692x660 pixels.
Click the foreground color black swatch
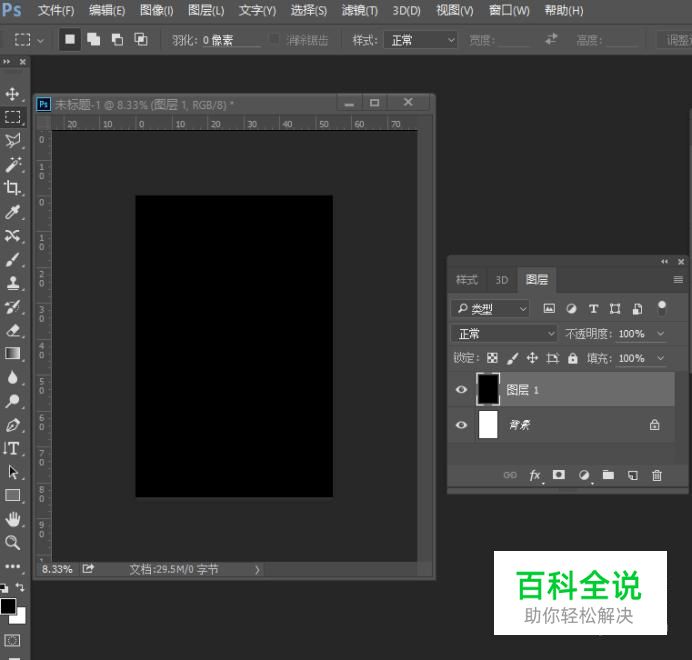tap(8, 606)
